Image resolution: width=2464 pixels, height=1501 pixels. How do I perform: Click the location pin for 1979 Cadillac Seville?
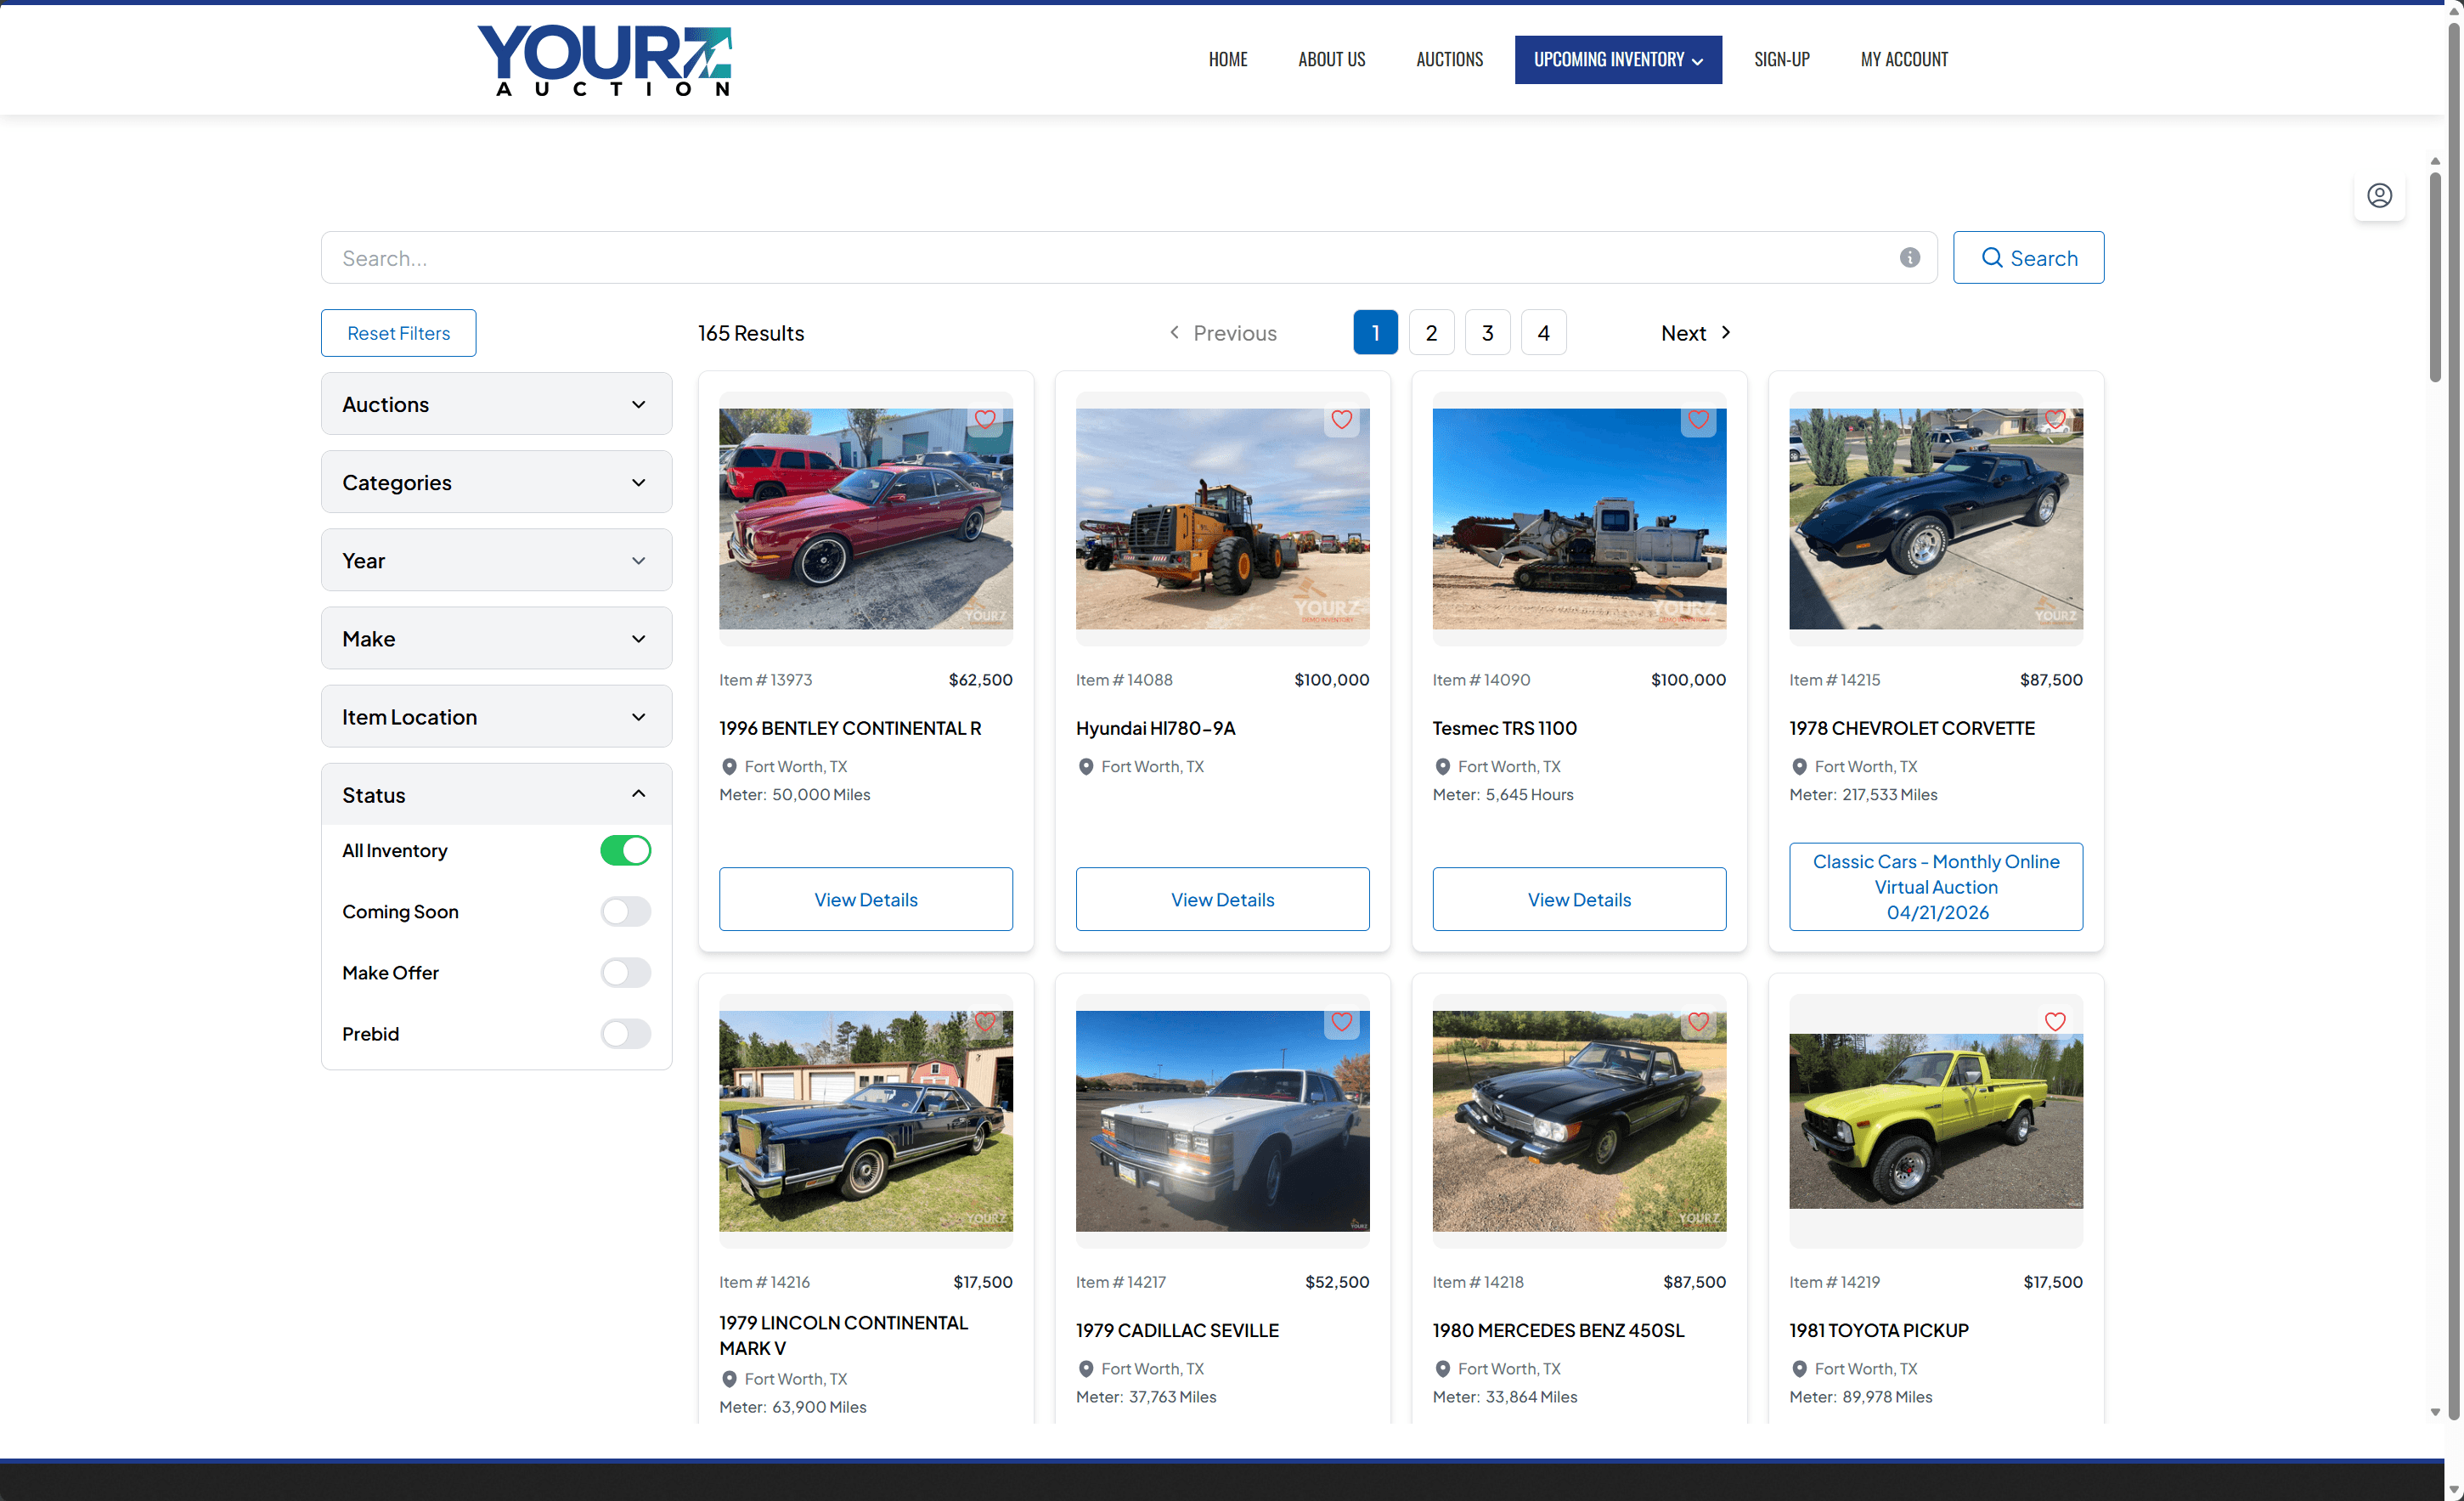pos(1086,1369)
